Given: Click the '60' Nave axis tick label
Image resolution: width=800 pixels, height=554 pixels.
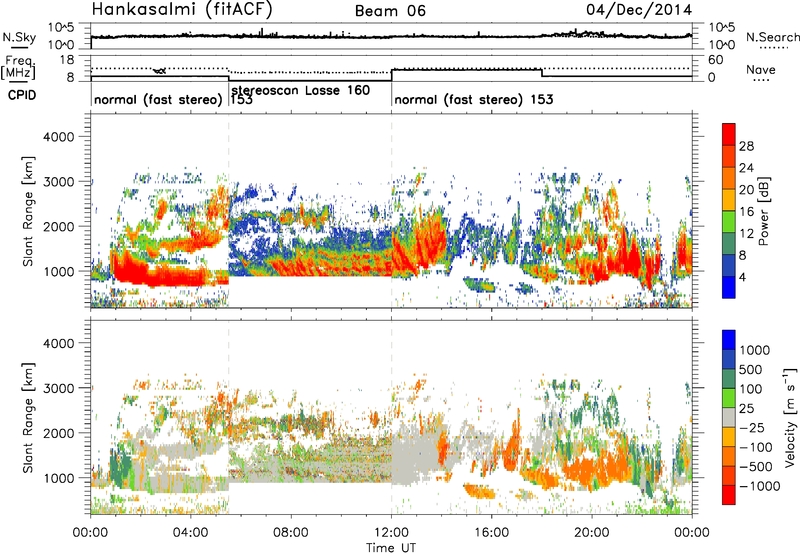Looking at the screenshot, I should click(715, 60).
